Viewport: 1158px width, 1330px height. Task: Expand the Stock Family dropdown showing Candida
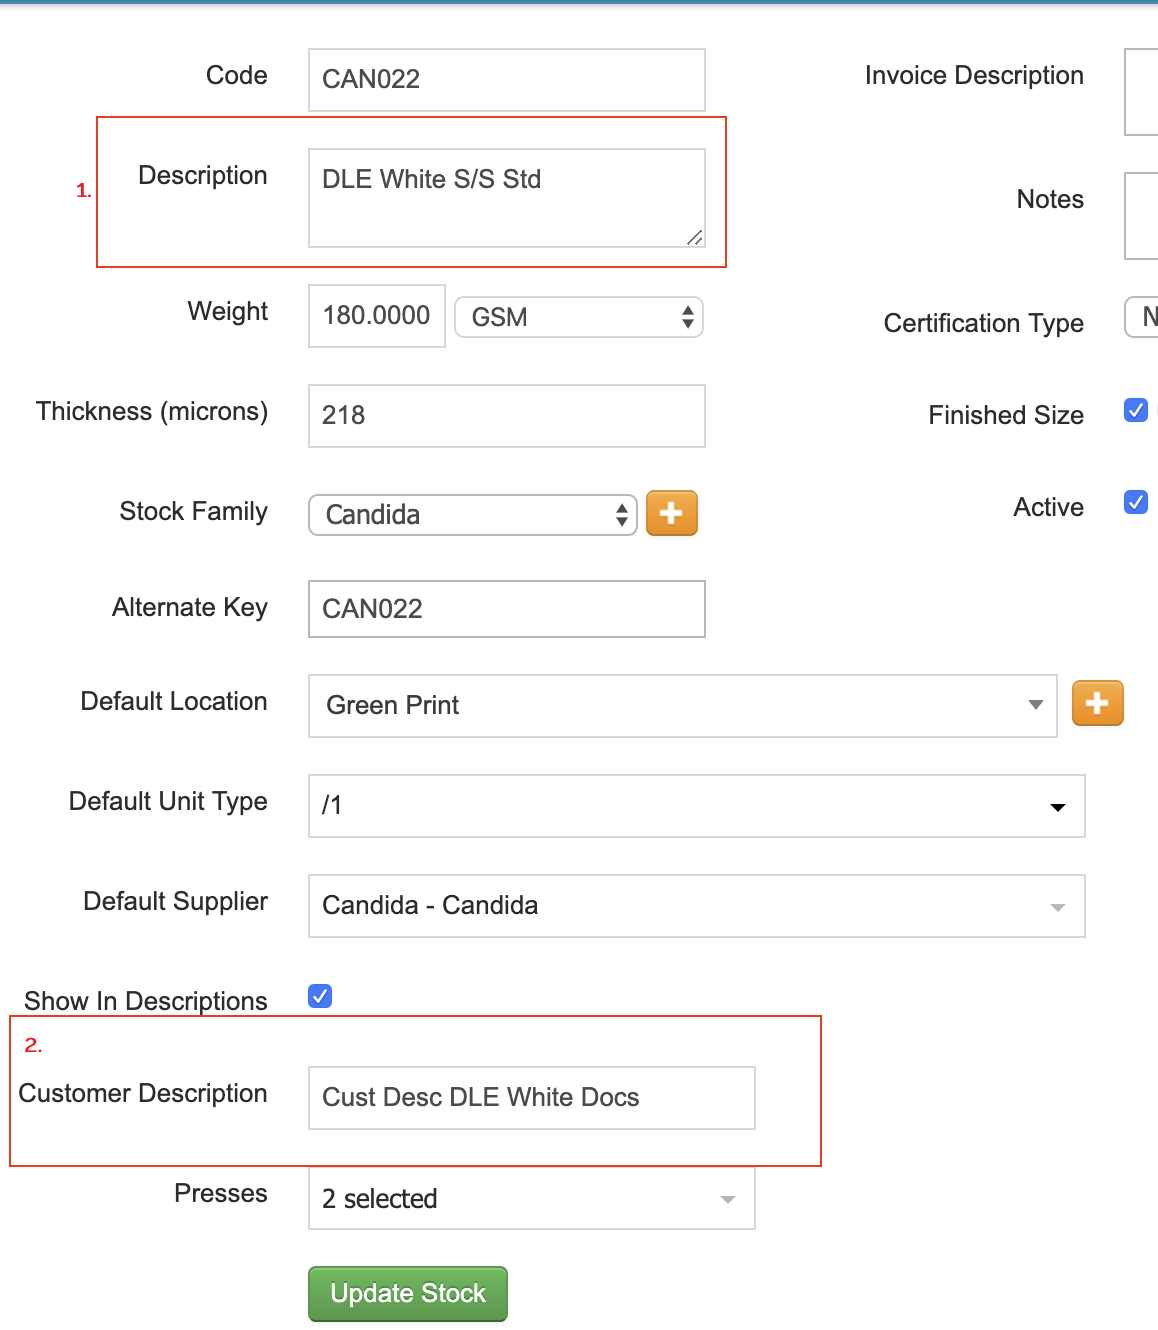(473, 515)
